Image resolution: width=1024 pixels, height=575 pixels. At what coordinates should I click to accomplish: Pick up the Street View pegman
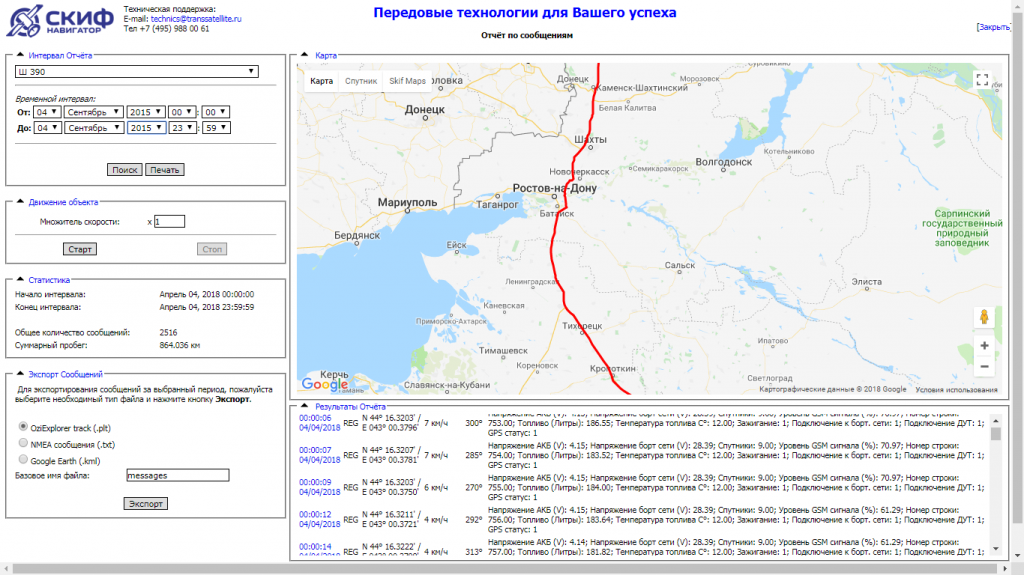(x=984, y=317)
